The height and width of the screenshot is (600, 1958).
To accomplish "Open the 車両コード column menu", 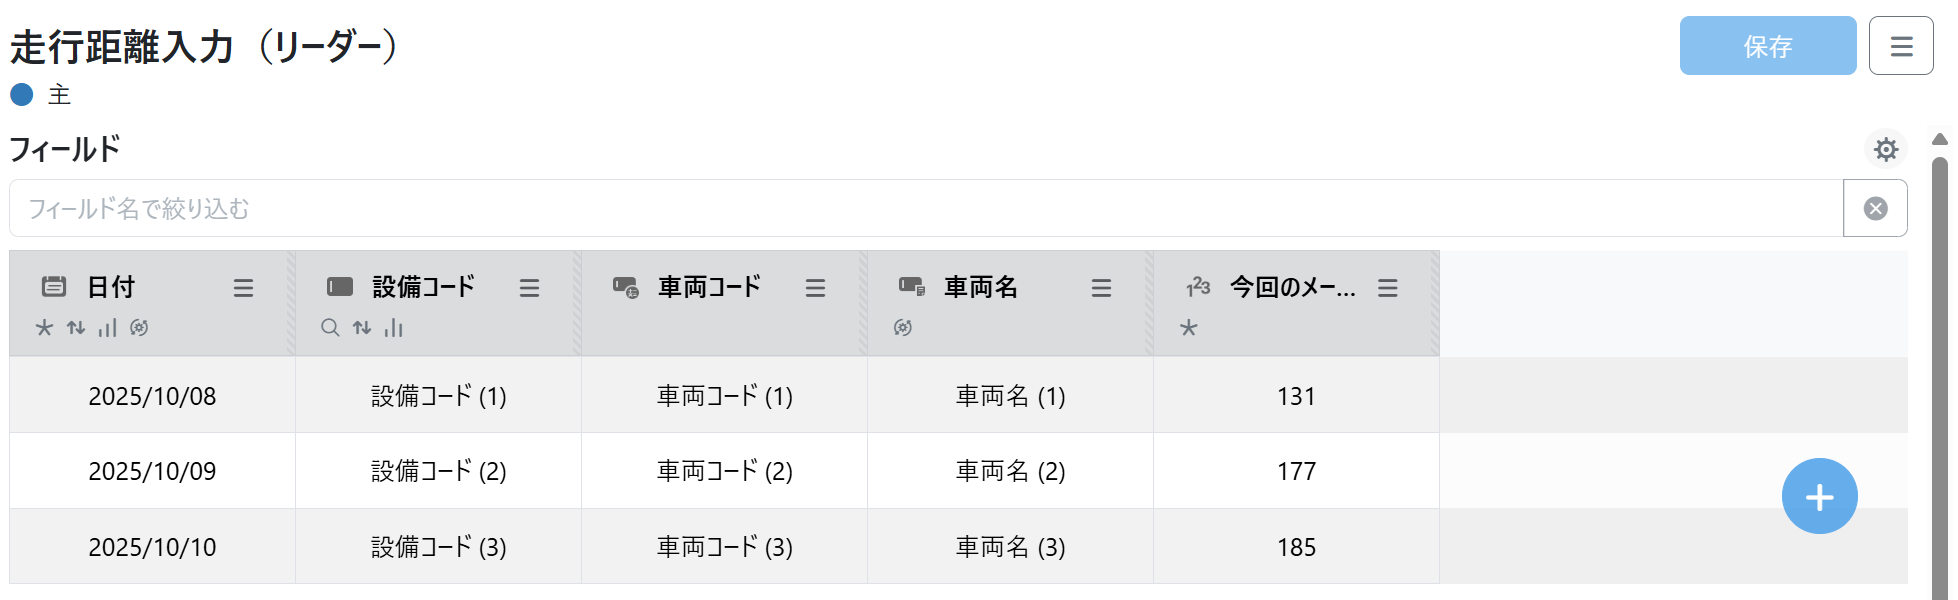I will coord(815,288).
